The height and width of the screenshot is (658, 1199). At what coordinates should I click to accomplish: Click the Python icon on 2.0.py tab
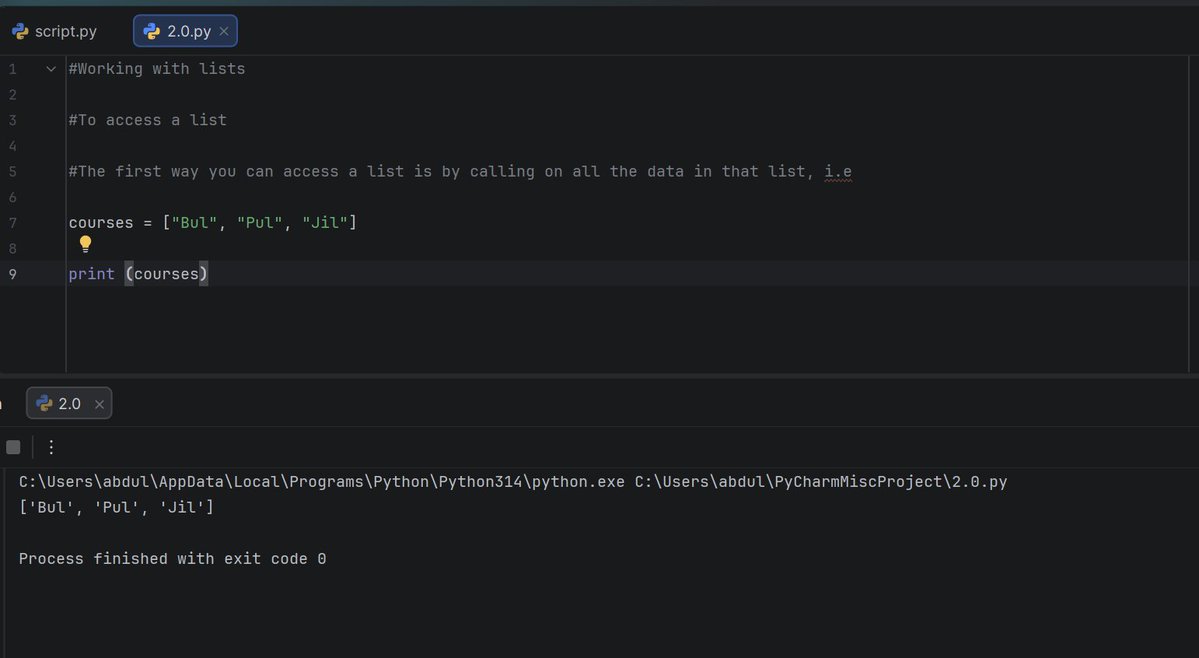(152, 31)
